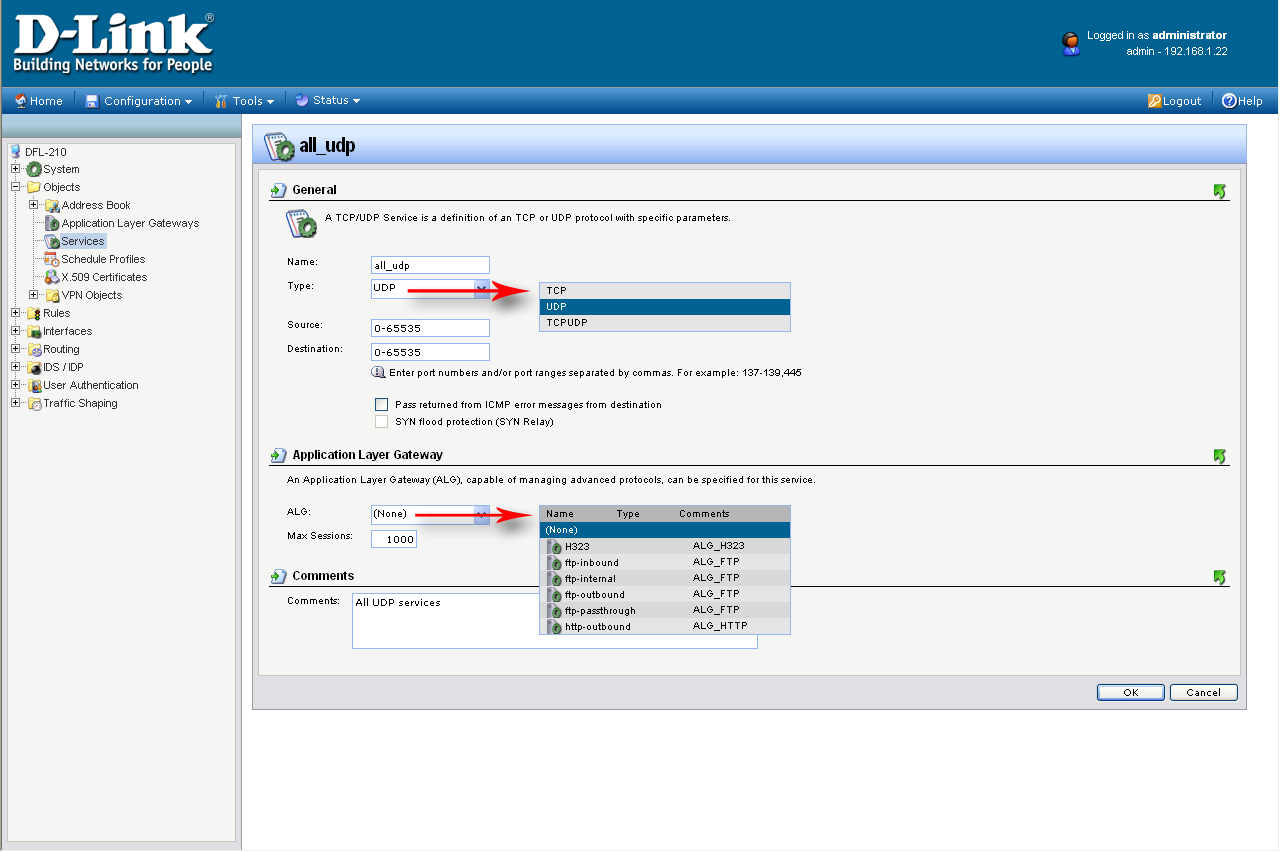This screenshot has width=1280, height=852.
Task: Expand the System tree node
Action: tap(16, 169)
